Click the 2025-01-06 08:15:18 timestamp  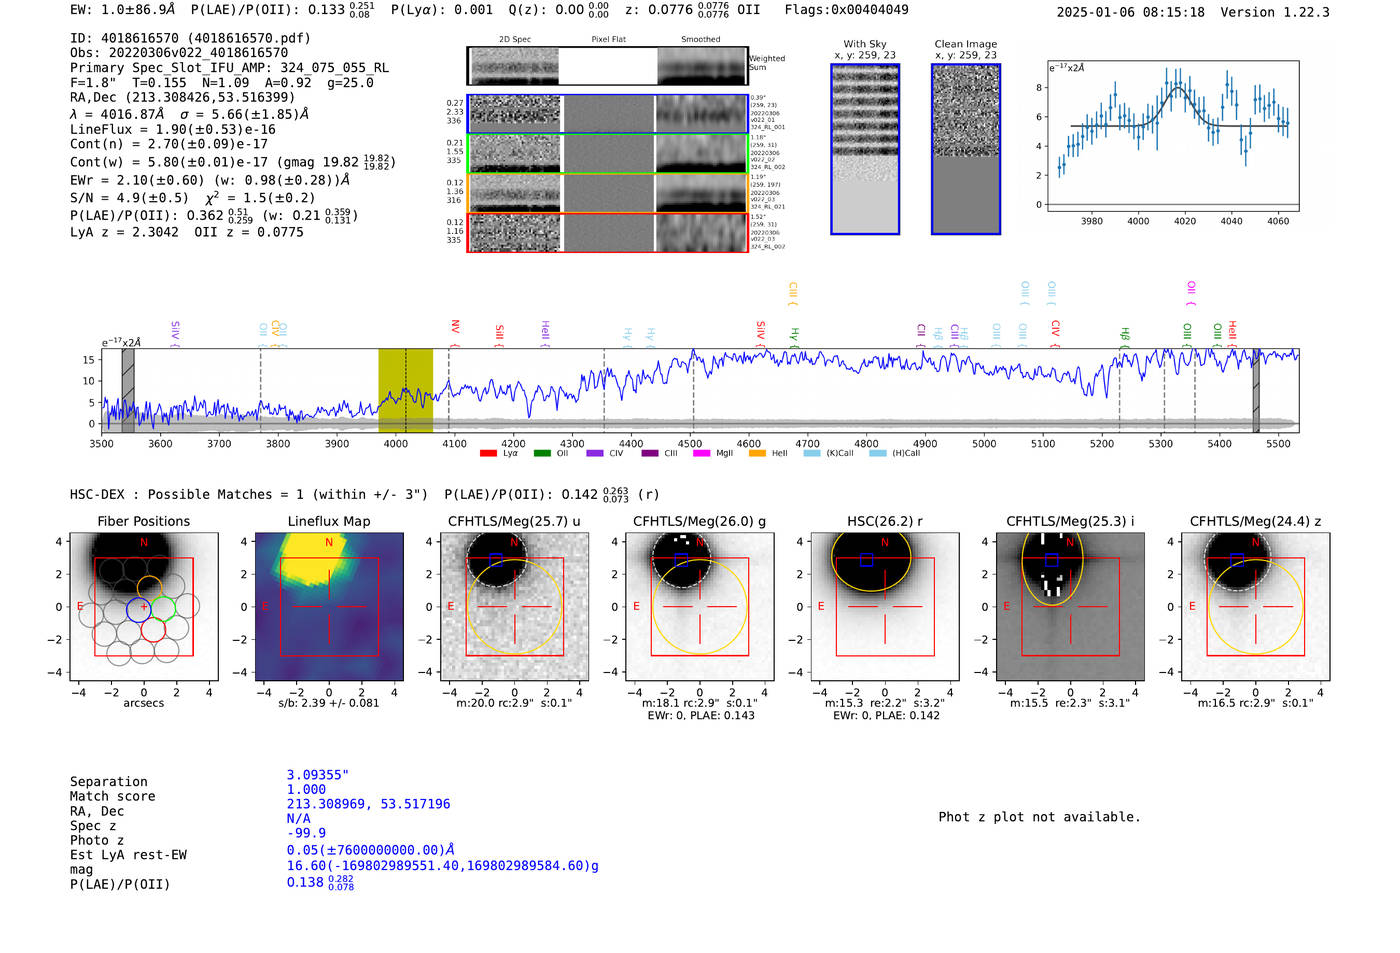1130,12
